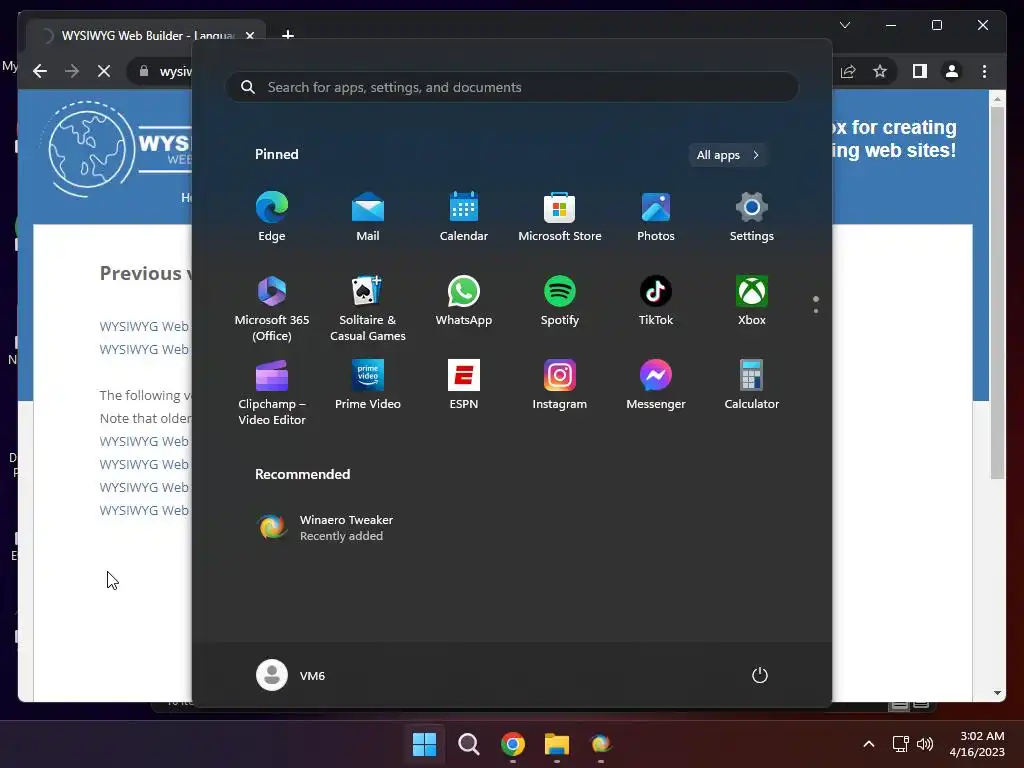Screen dimensions: 1024x768
Task: Launch TikTok
Action: pyautogui.click(x=656, y=301)
